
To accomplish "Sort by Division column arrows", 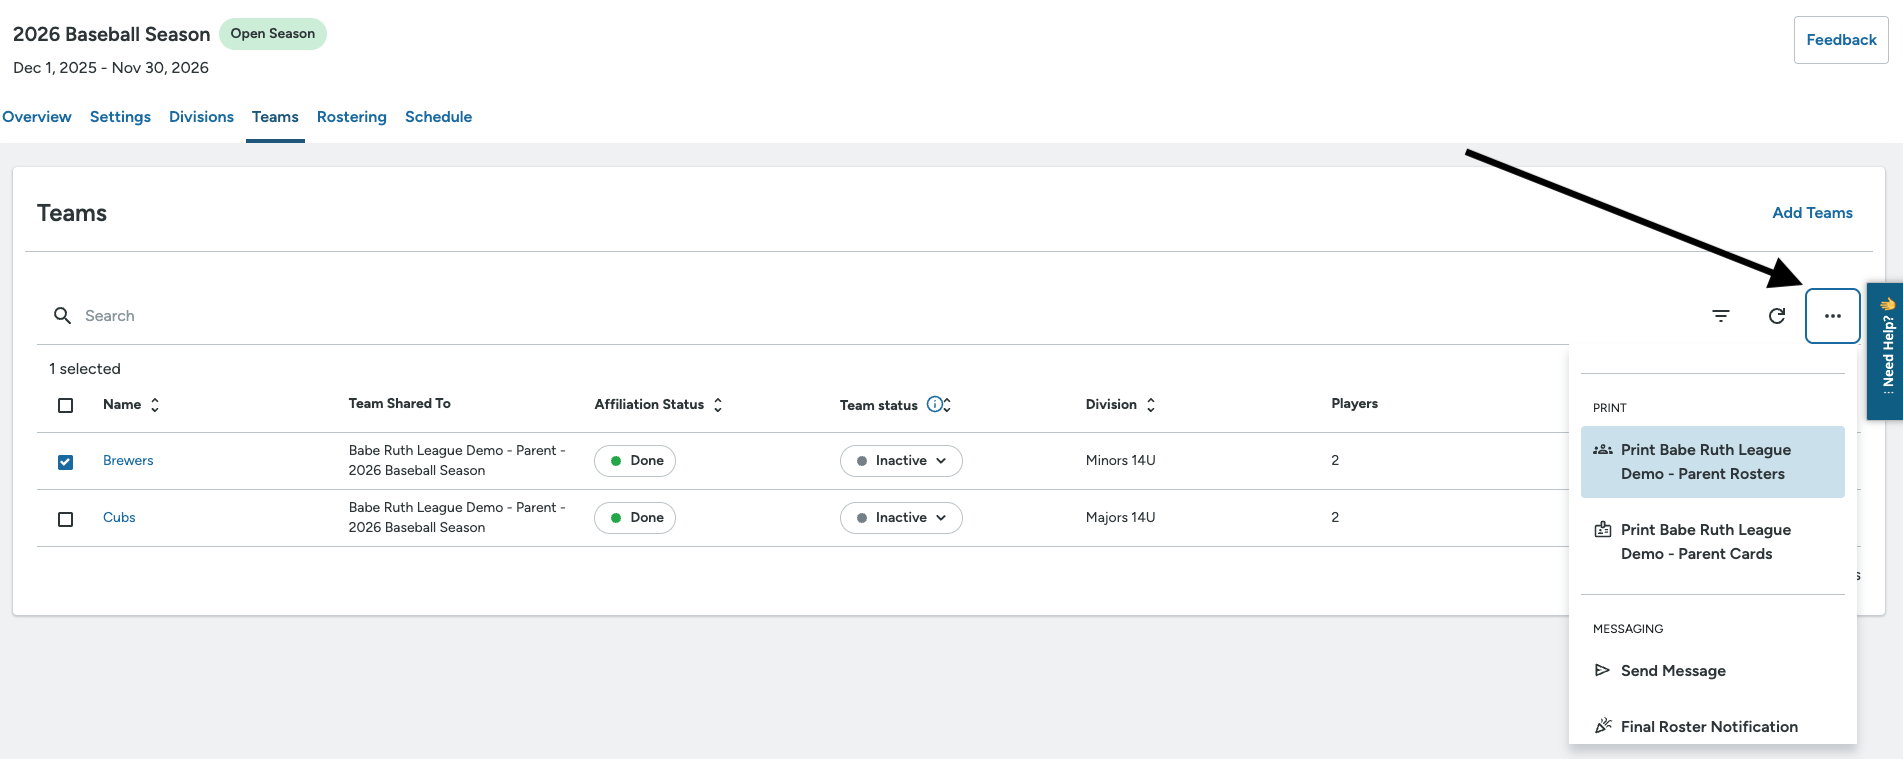I will pyautogui.click(x=1151, y=405).
